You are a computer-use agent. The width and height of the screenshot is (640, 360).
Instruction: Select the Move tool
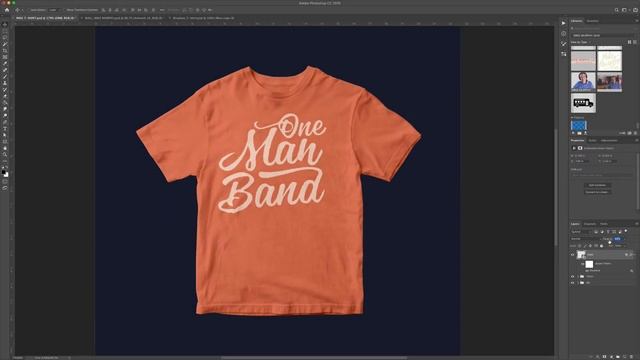coord(5,24)
